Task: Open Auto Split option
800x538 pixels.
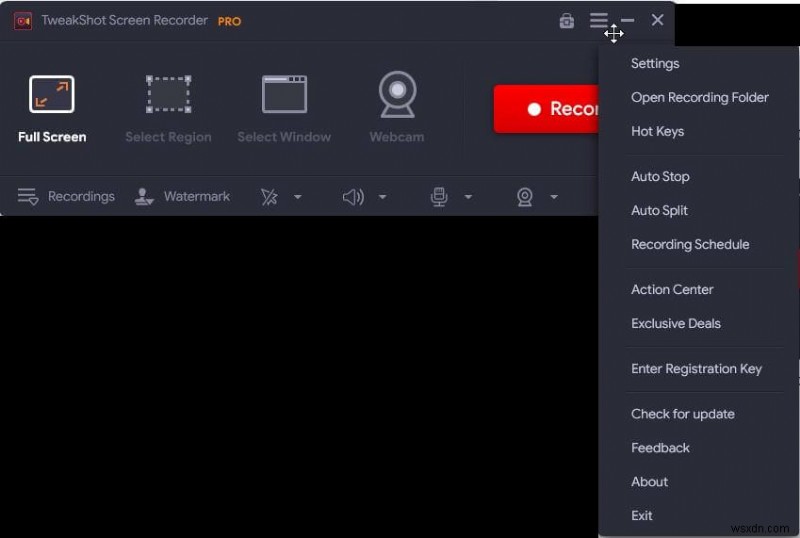Action: [659, 210]
